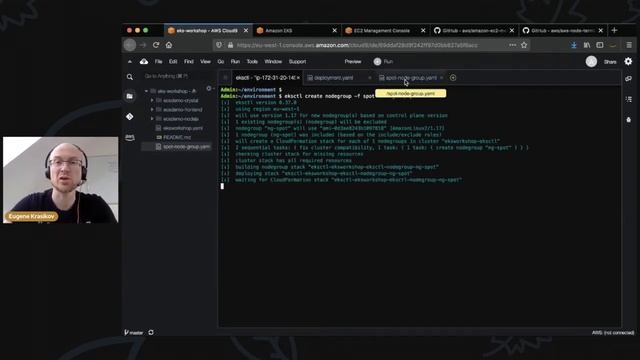Open the Go menu
The image size is (640, 360).
[x=221, y=62]
